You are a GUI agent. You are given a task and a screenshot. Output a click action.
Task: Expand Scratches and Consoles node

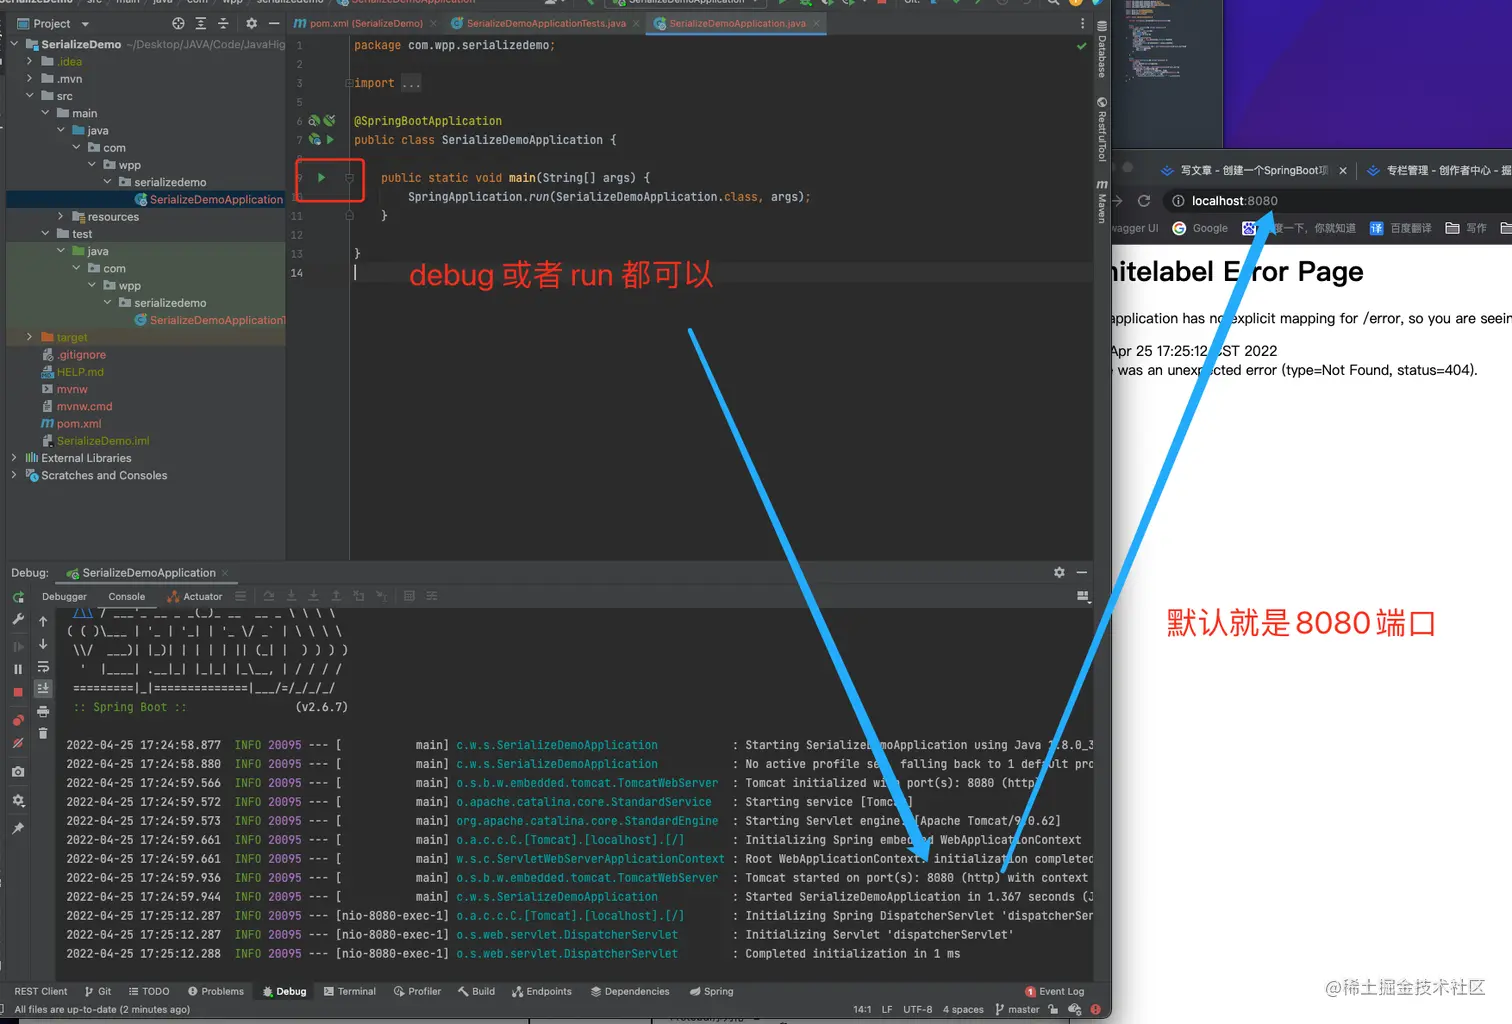pyautogui.click(x=14, y=475)
